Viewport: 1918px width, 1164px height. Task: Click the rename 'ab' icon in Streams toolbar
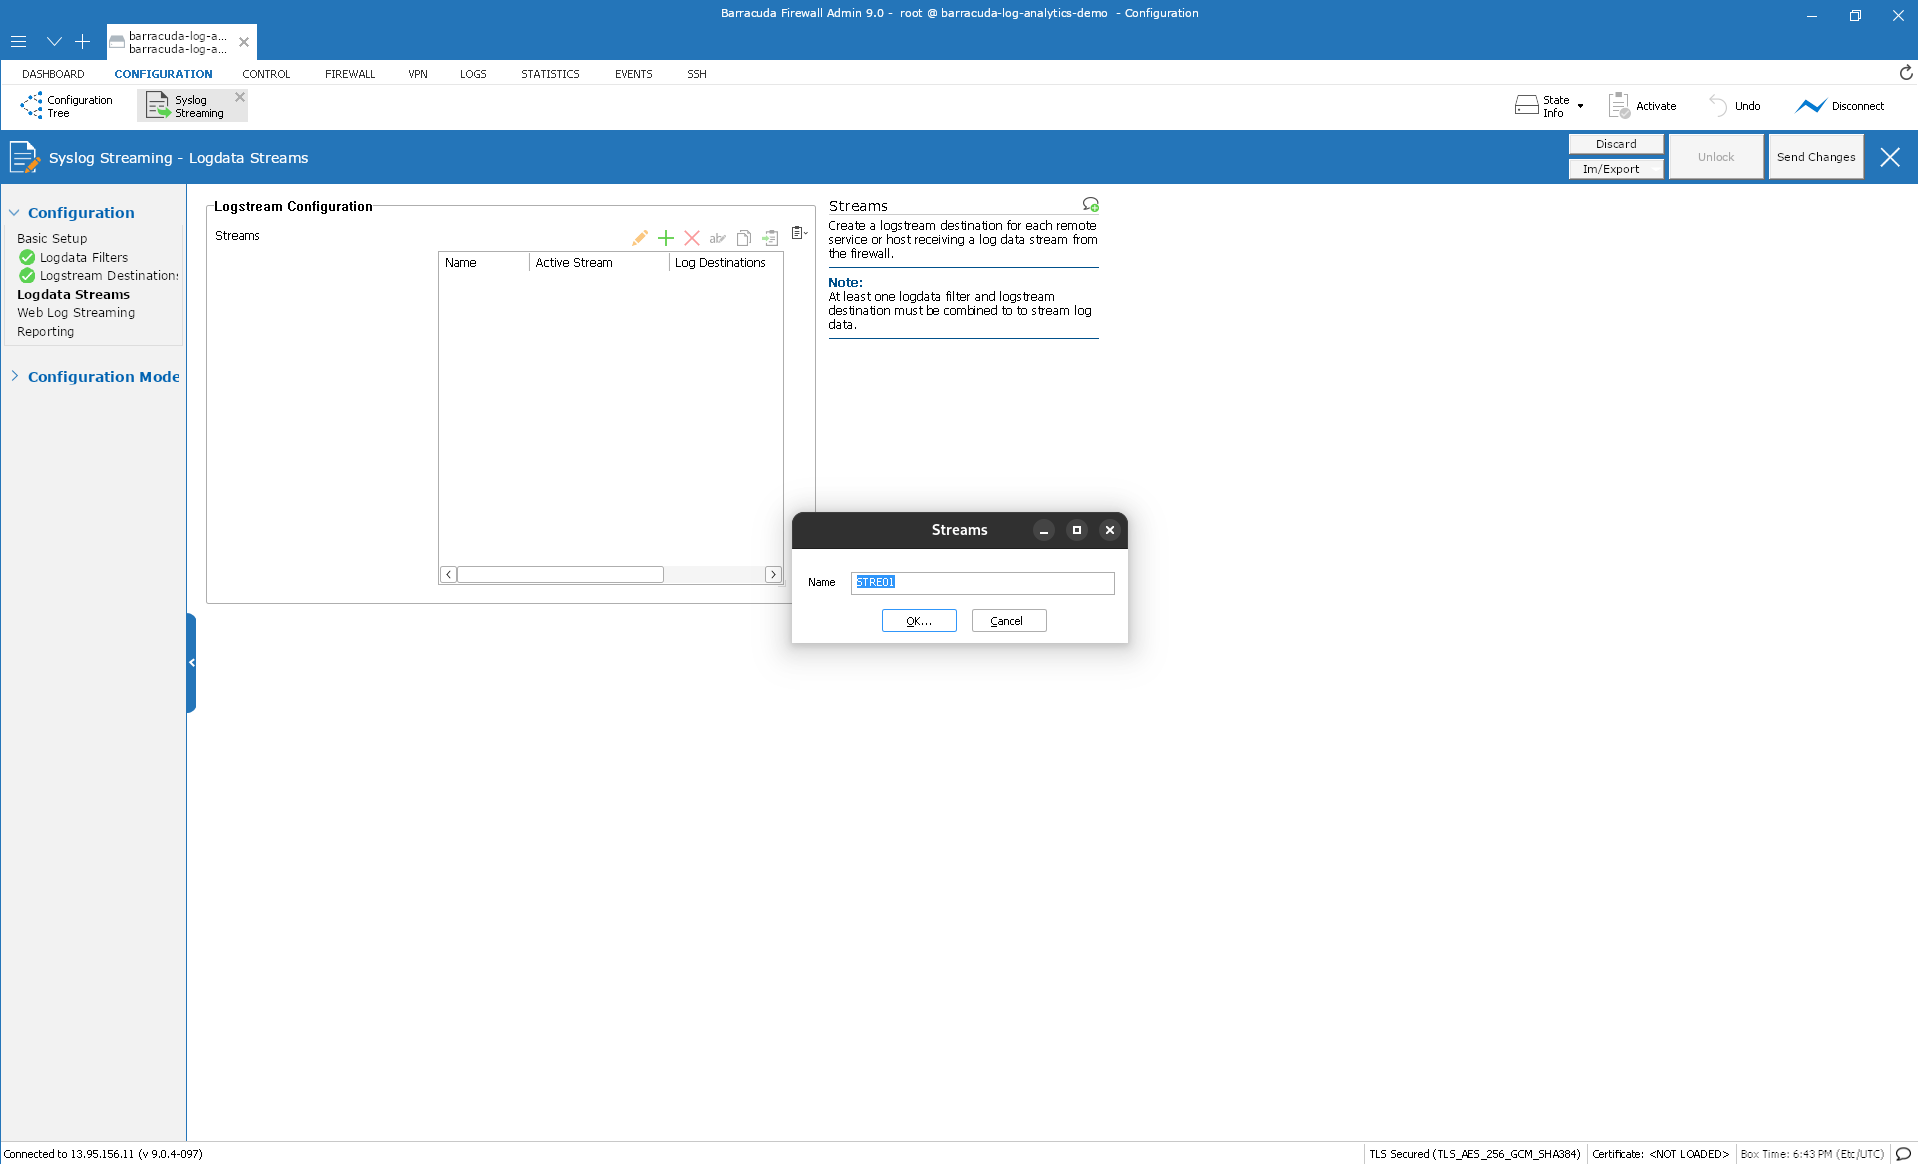717,238
